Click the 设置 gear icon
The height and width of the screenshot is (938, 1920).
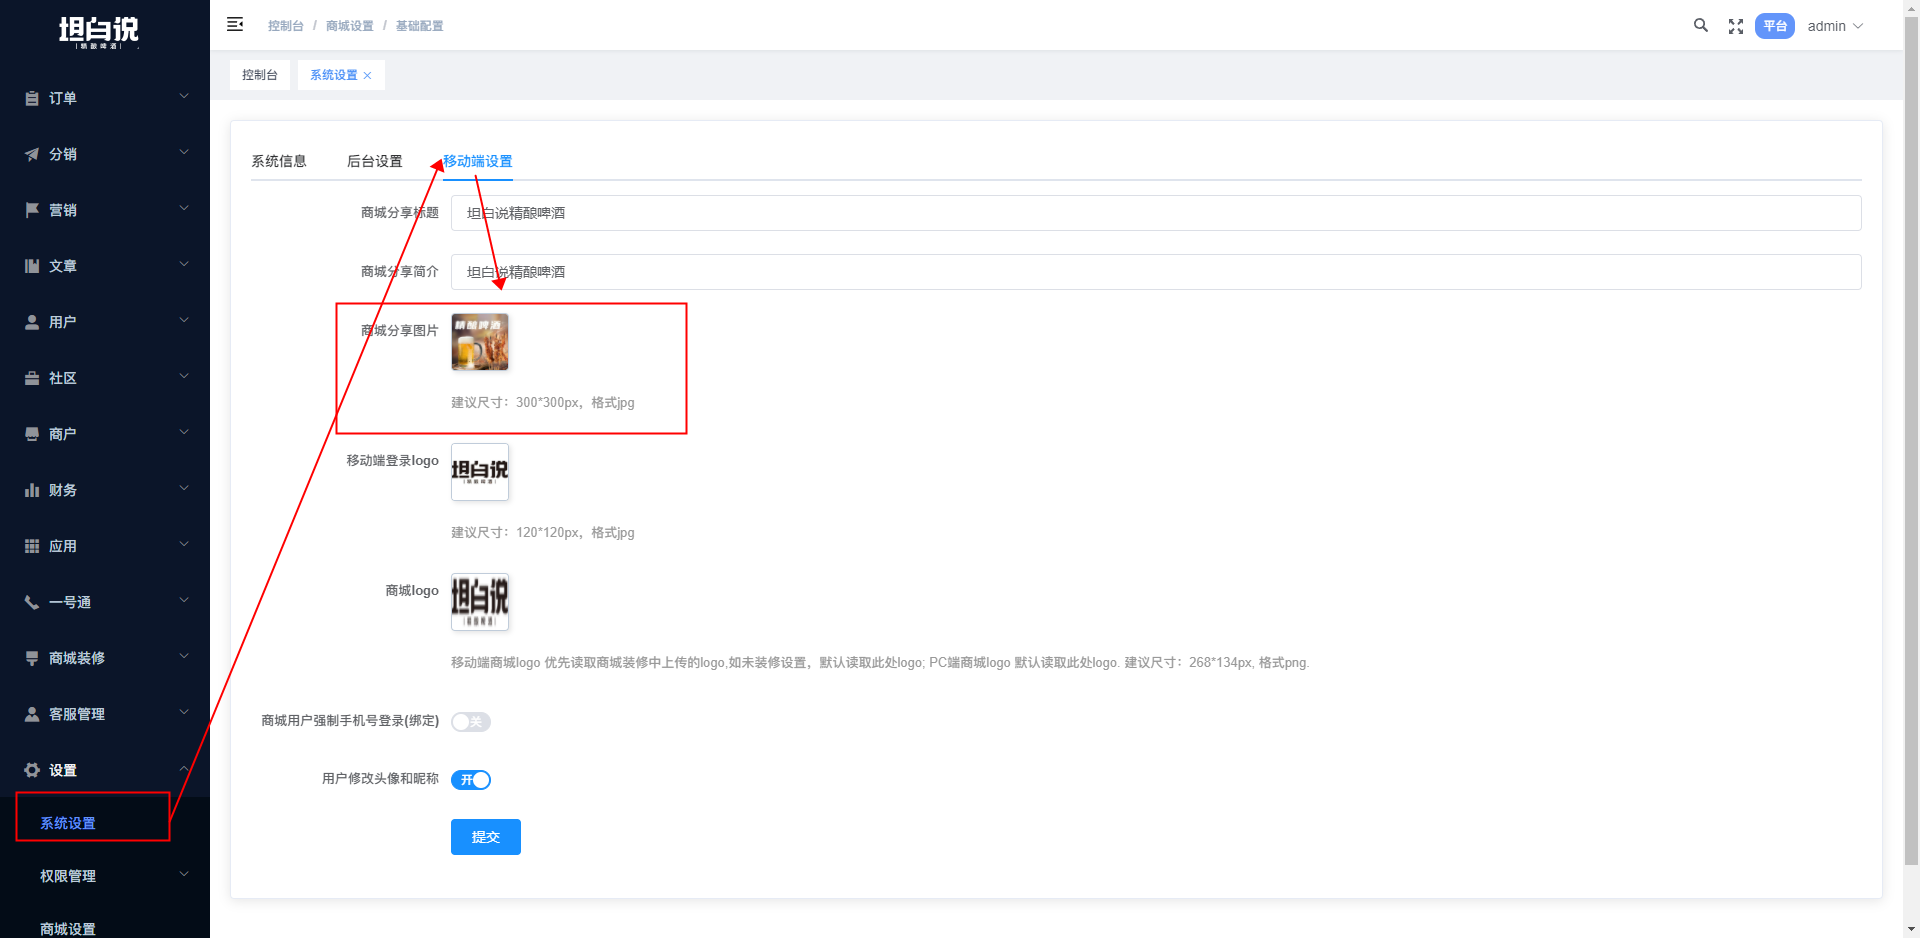tap(32, 770)
